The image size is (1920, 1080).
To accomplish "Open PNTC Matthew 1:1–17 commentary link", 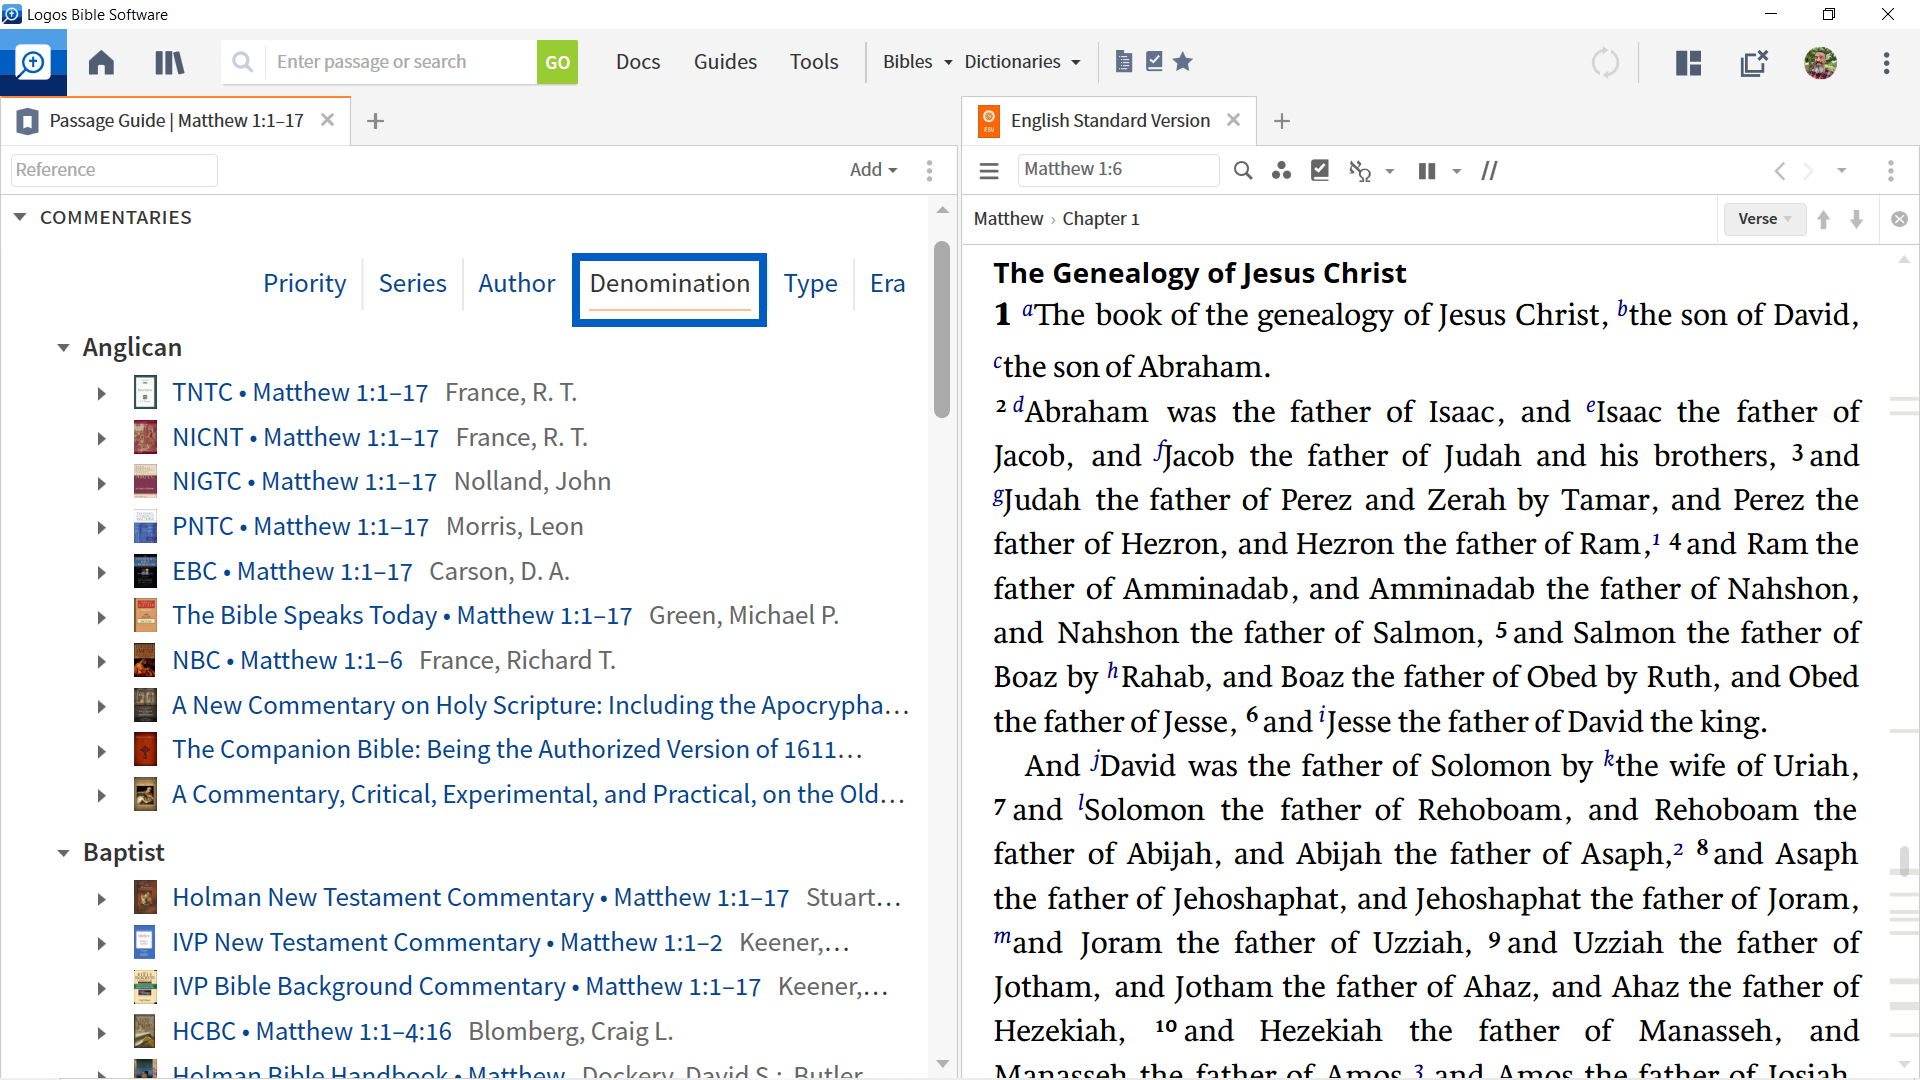I will (x=300, y=527).
